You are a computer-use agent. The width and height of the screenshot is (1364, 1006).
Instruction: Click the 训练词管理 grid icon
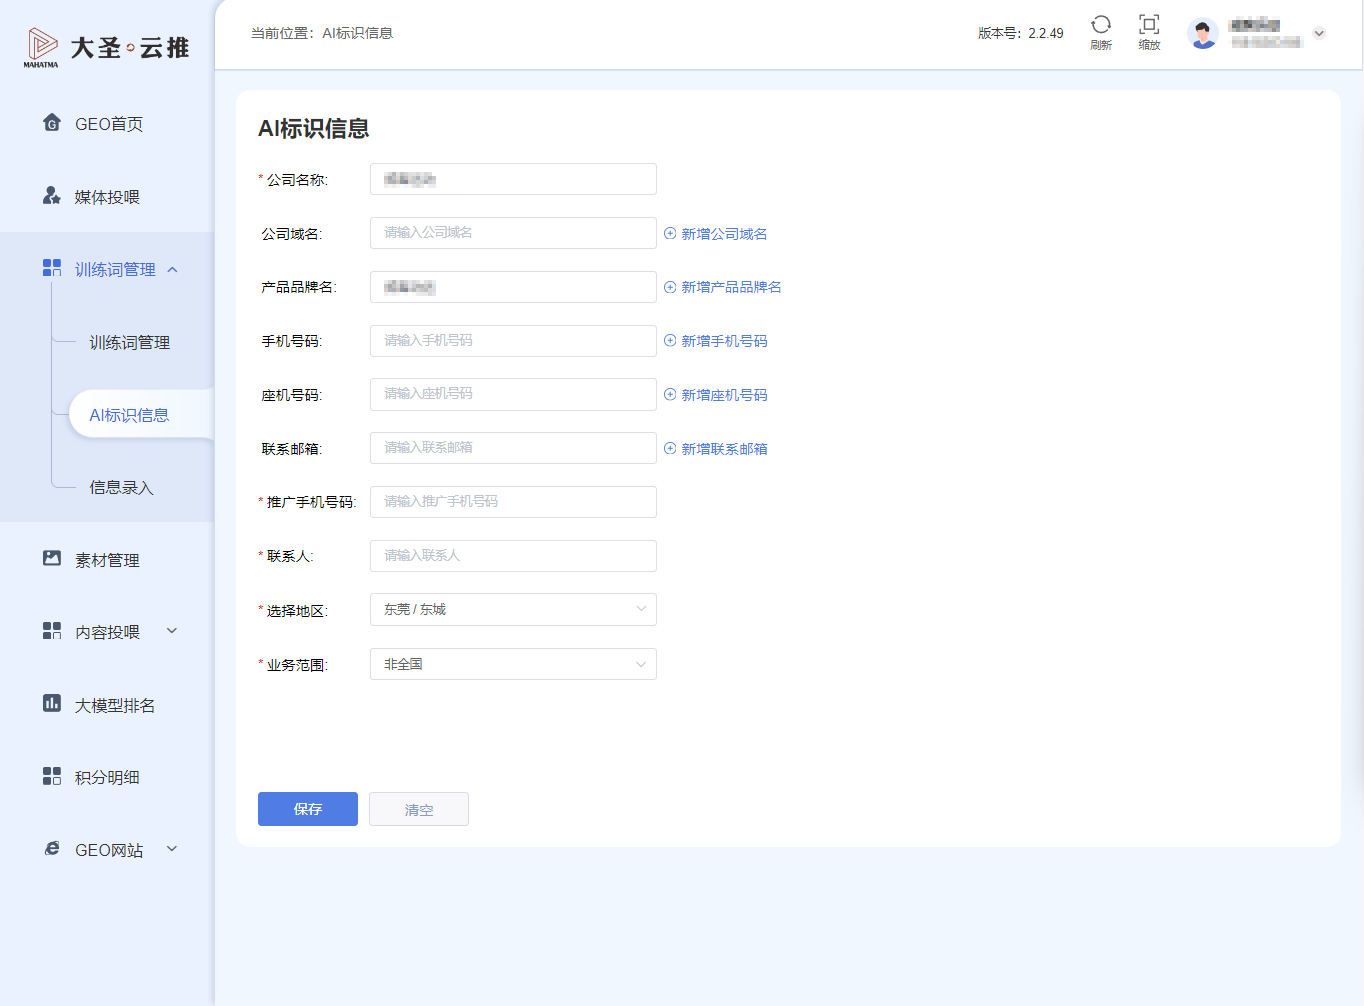[52, 268]
